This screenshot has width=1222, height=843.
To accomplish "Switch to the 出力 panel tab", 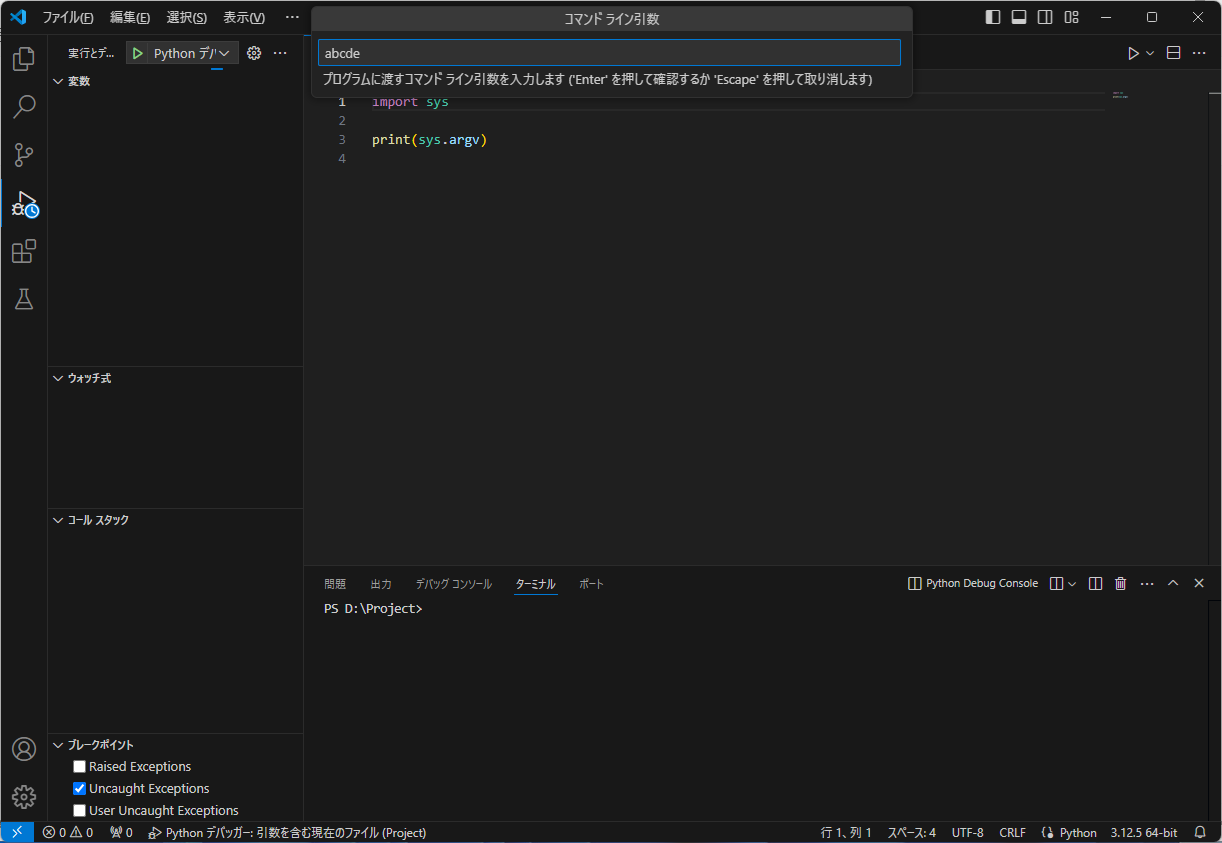I will [381, 584].
